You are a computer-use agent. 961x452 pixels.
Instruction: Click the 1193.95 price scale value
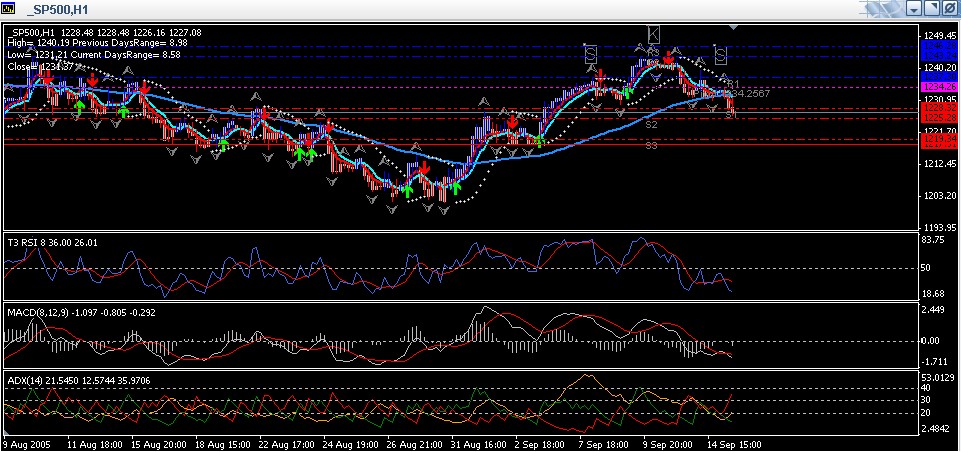coord(941,228)
